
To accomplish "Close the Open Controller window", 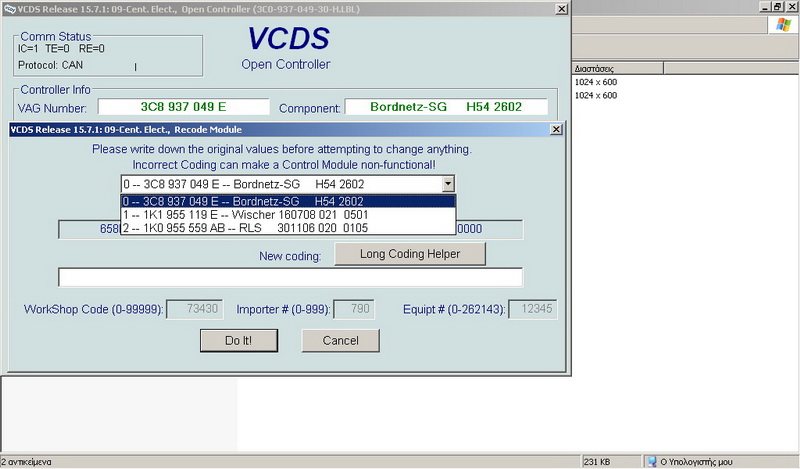I will tap(561, 9).
